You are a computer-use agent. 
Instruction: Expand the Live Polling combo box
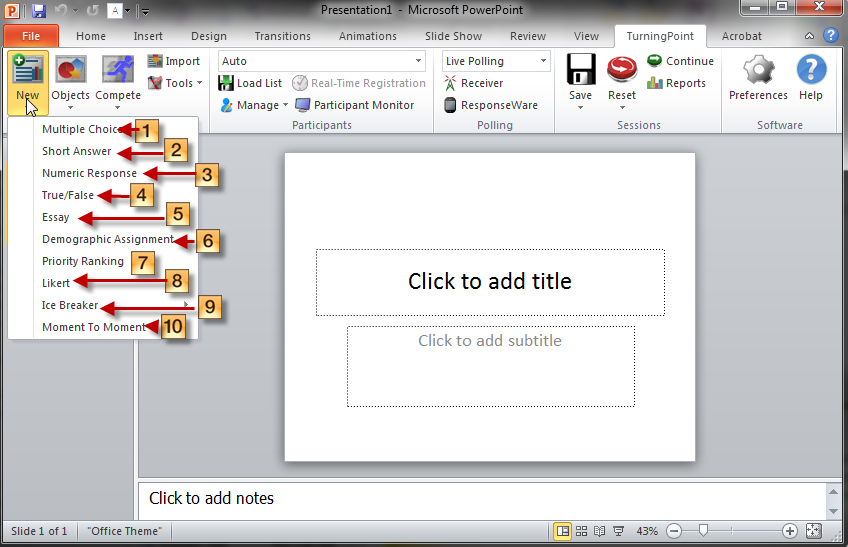tap(543, 61)
